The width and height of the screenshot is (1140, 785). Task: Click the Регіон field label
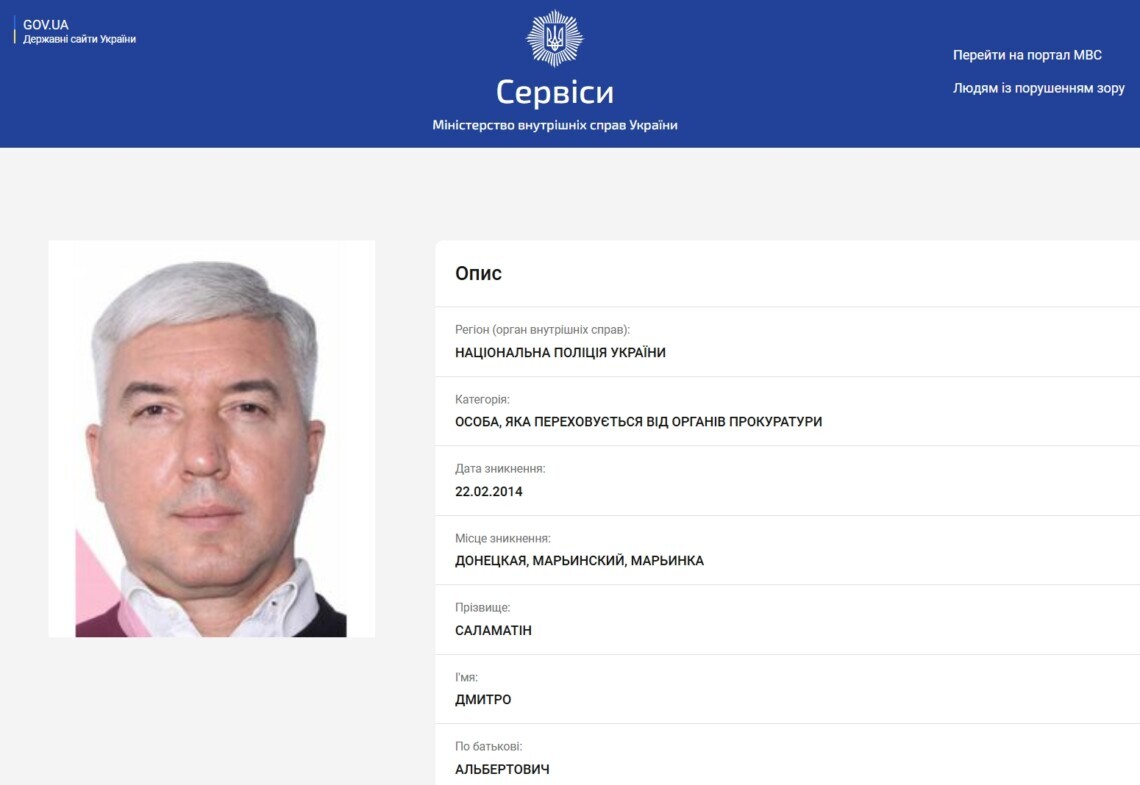(542, 330)
